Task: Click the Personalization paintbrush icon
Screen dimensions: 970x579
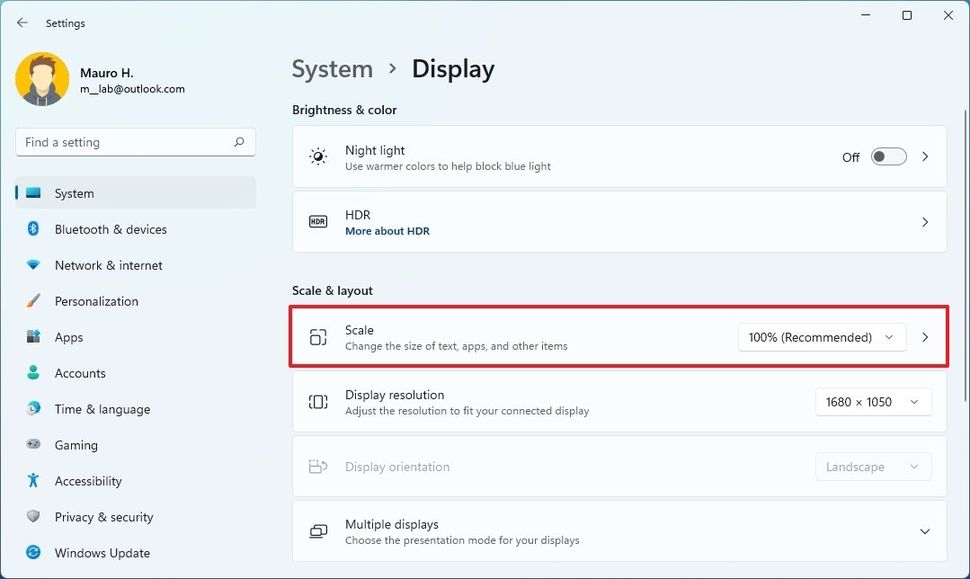Action: click(x=33, y=301)
